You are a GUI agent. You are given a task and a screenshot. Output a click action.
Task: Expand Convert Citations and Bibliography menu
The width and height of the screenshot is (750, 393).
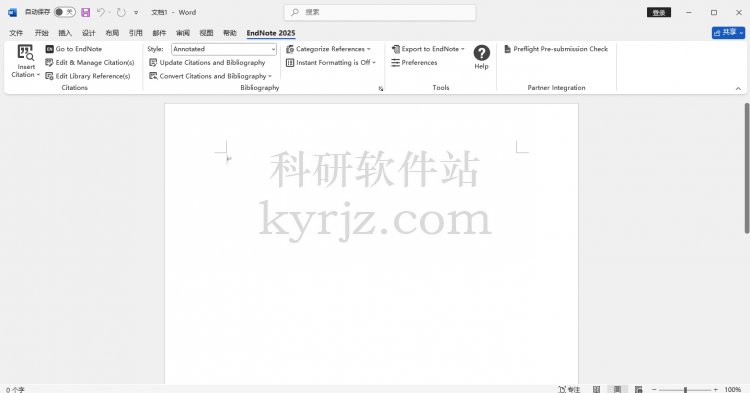210,76
